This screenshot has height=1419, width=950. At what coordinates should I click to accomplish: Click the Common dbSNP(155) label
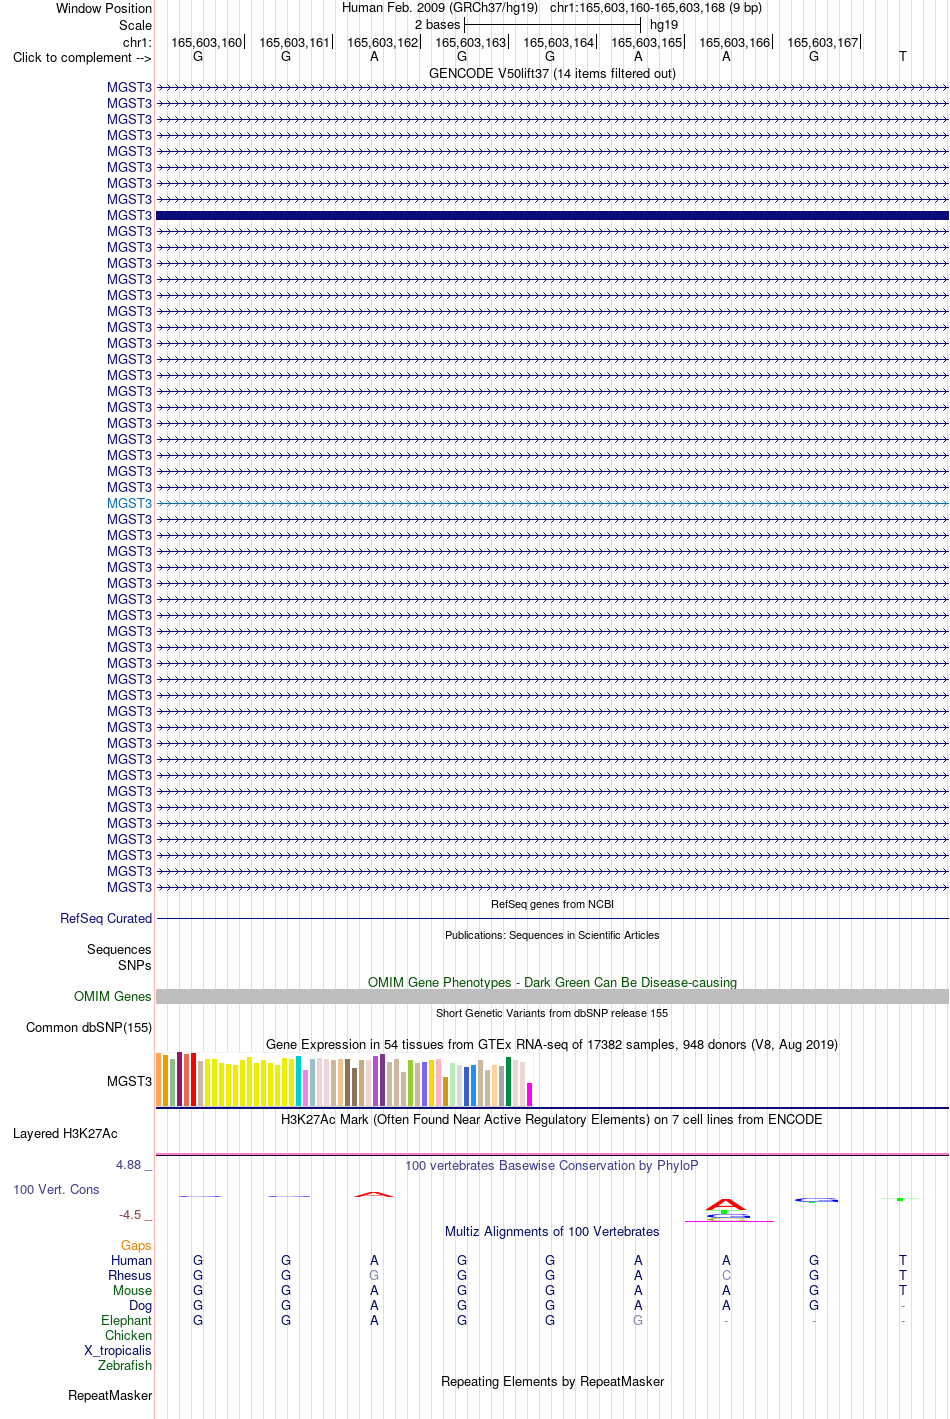[x=89, y=1027]
